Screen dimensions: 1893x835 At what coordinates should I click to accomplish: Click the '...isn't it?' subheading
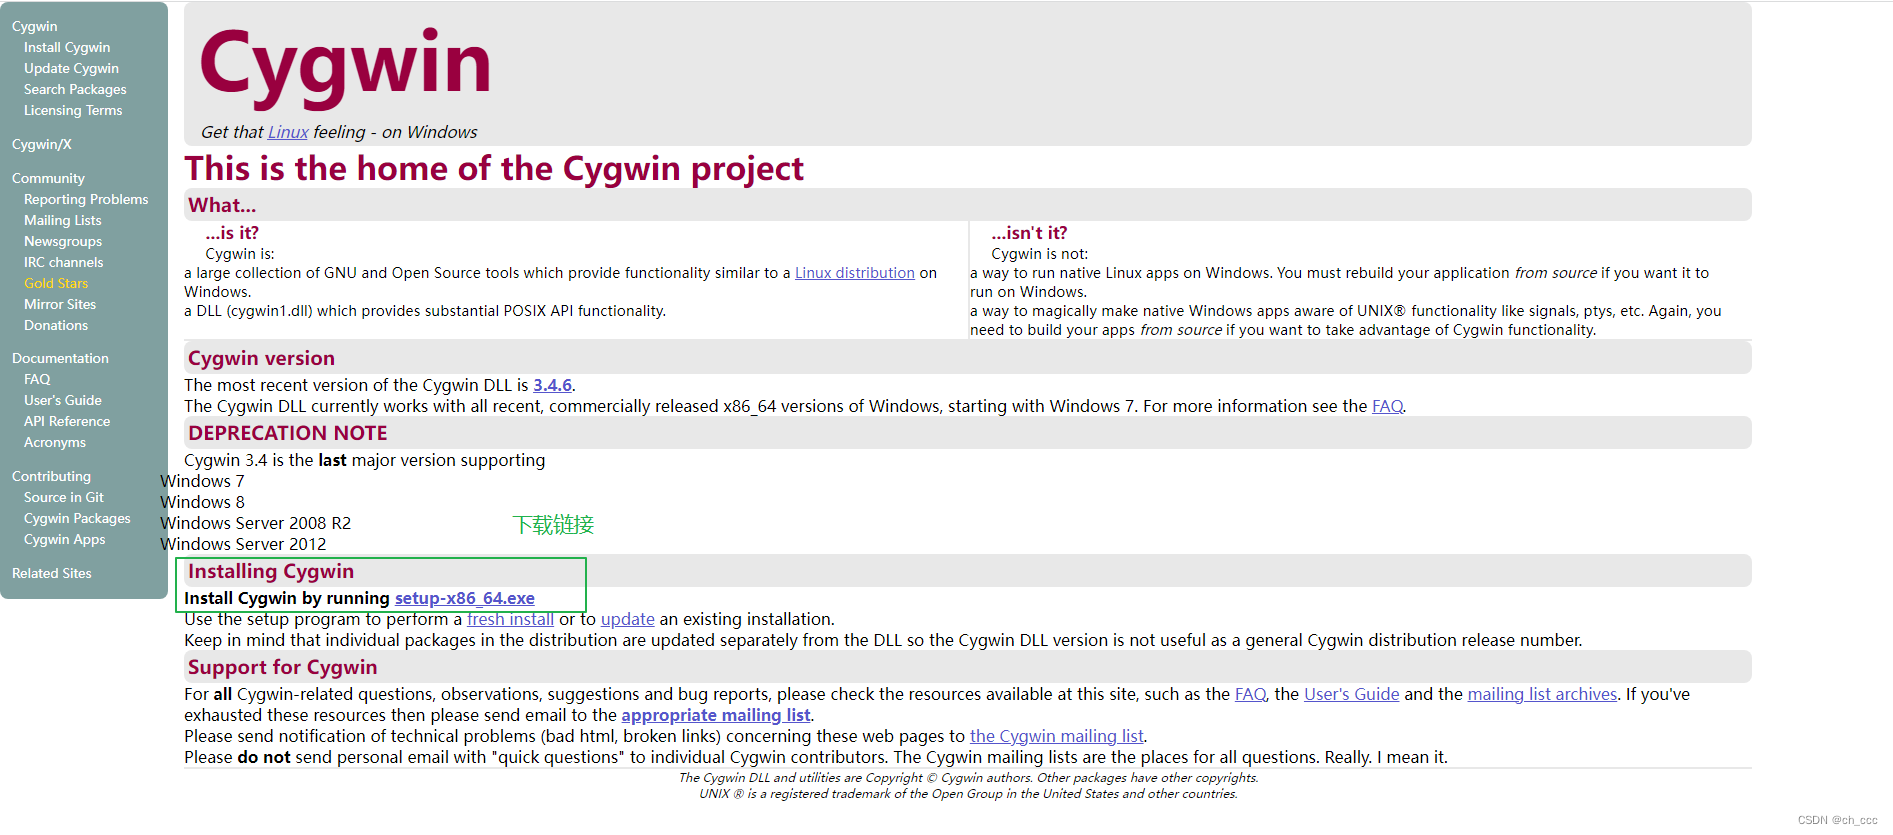[x=1029, y=233]
